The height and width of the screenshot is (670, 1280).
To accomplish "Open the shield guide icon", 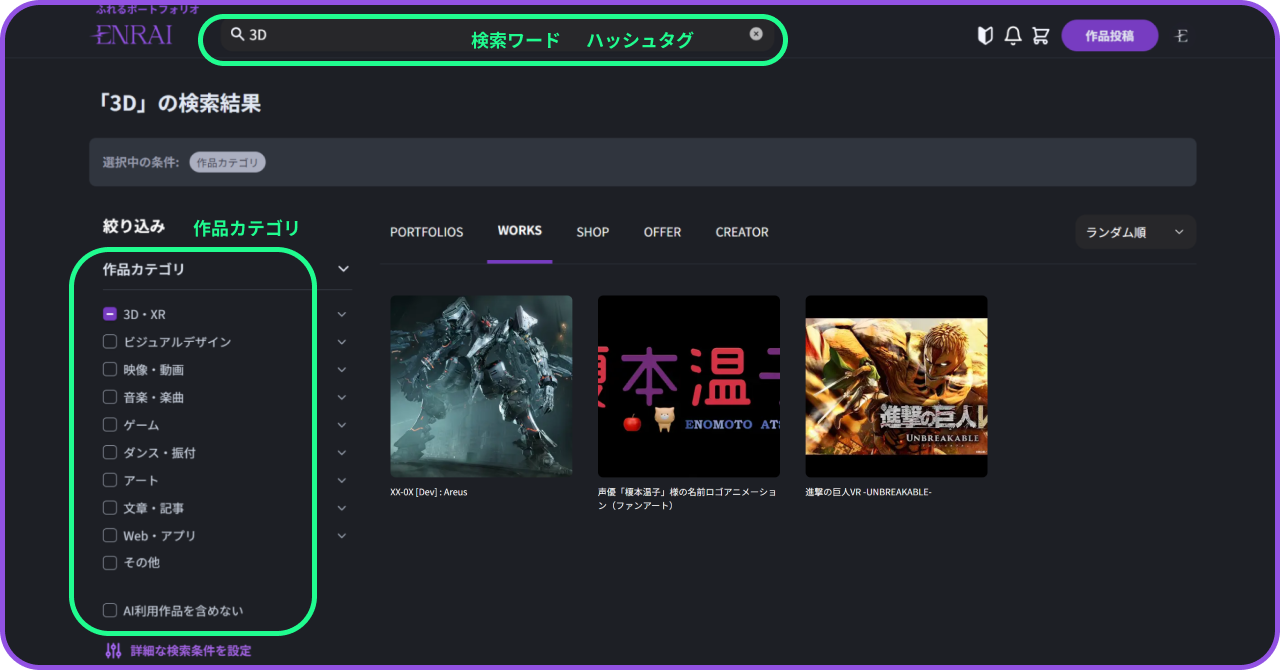I will tap(985, 36).
